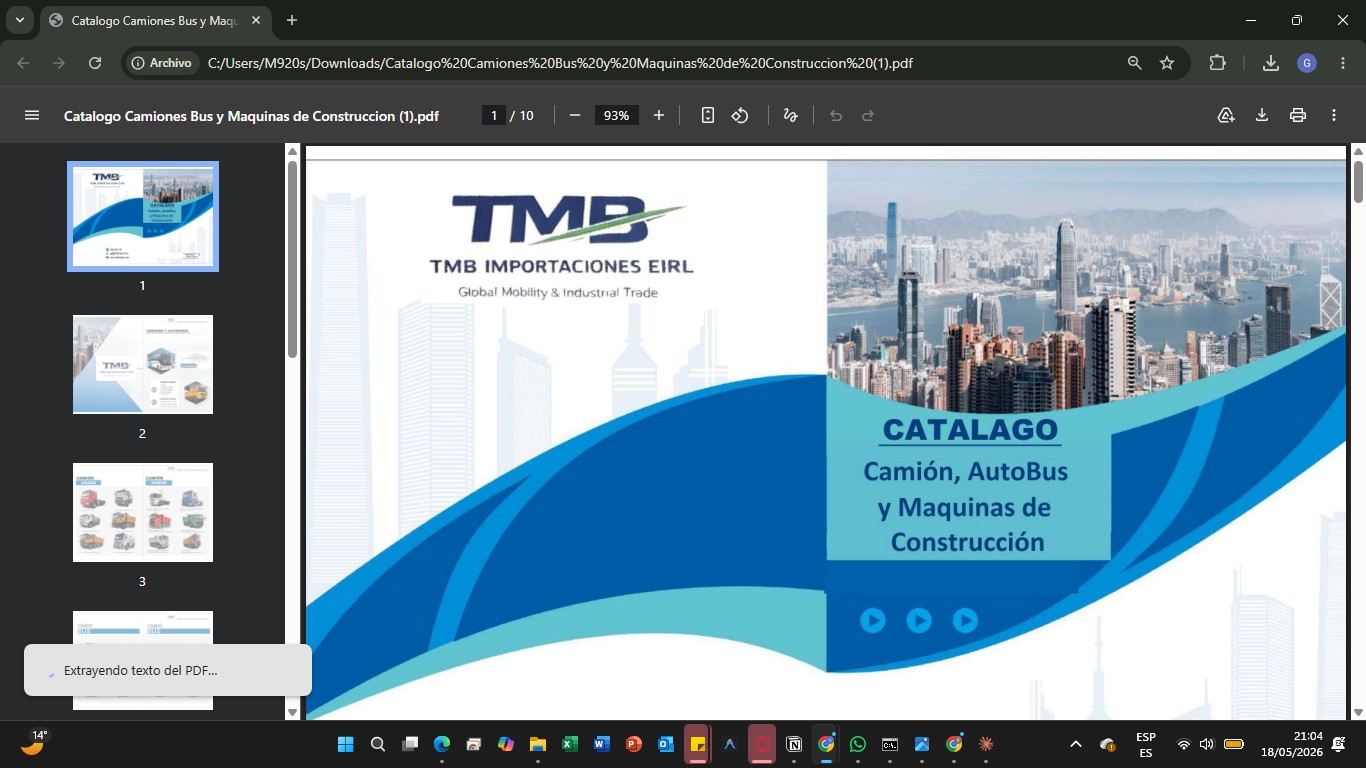Open File Explorer from the taskbar
1366x768 pixels.
[538, 744]
